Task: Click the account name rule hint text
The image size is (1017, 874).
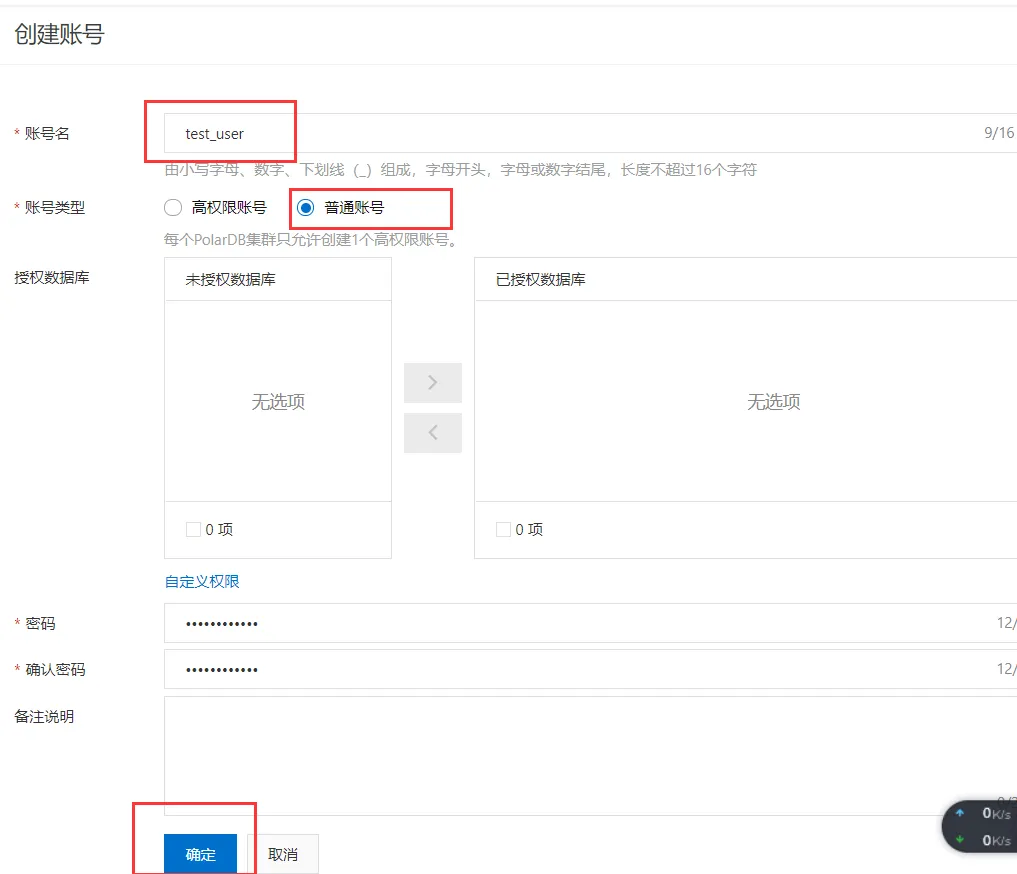Action: click(x=461, y=170)
